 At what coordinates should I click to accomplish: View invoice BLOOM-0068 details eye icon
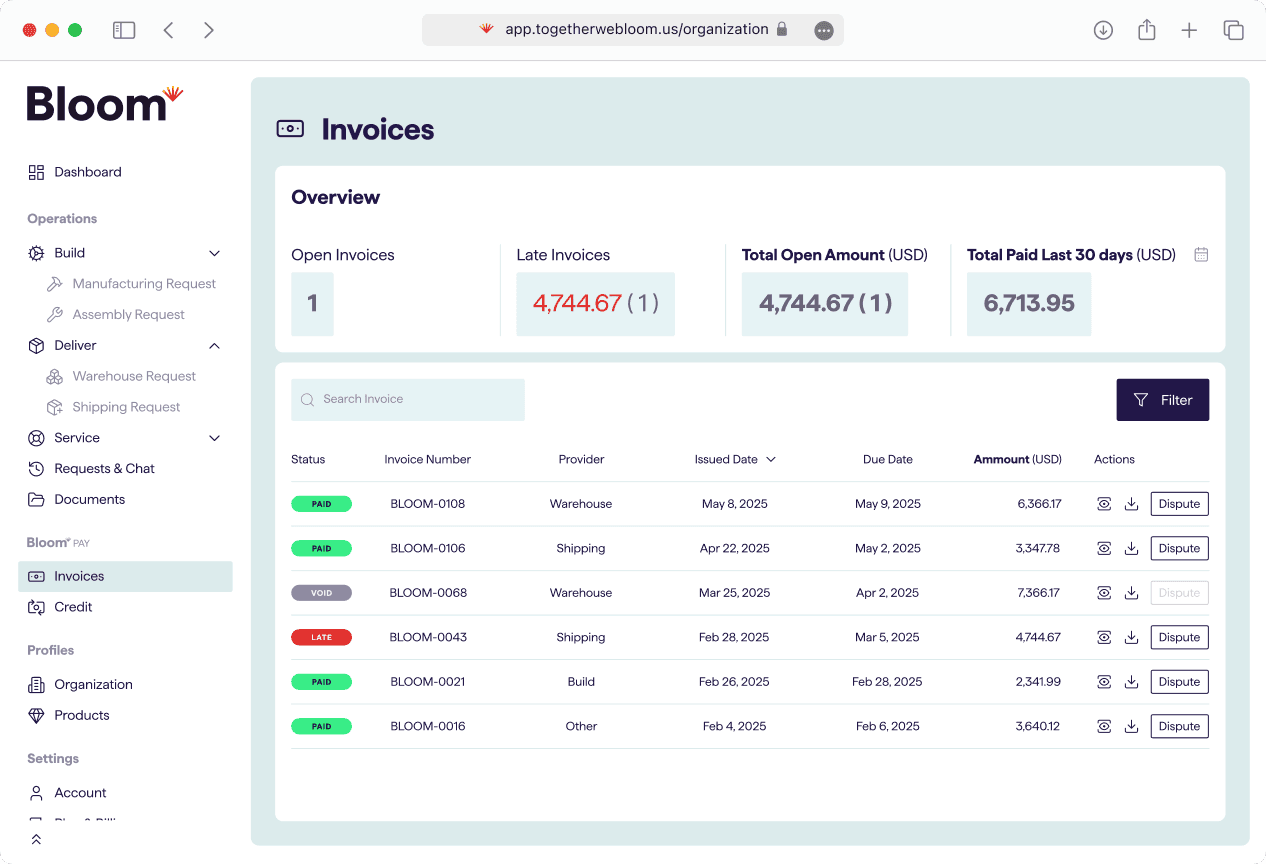(x=1104, y=593)
